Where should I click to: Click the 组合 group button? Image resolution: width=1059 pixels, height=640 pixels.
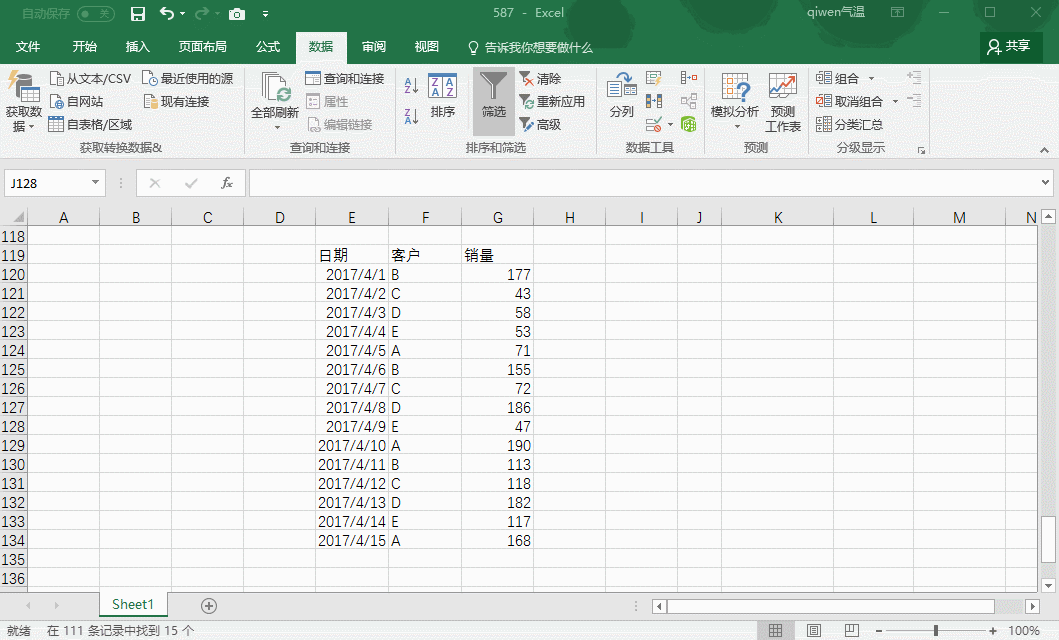[x=837, y=78]
